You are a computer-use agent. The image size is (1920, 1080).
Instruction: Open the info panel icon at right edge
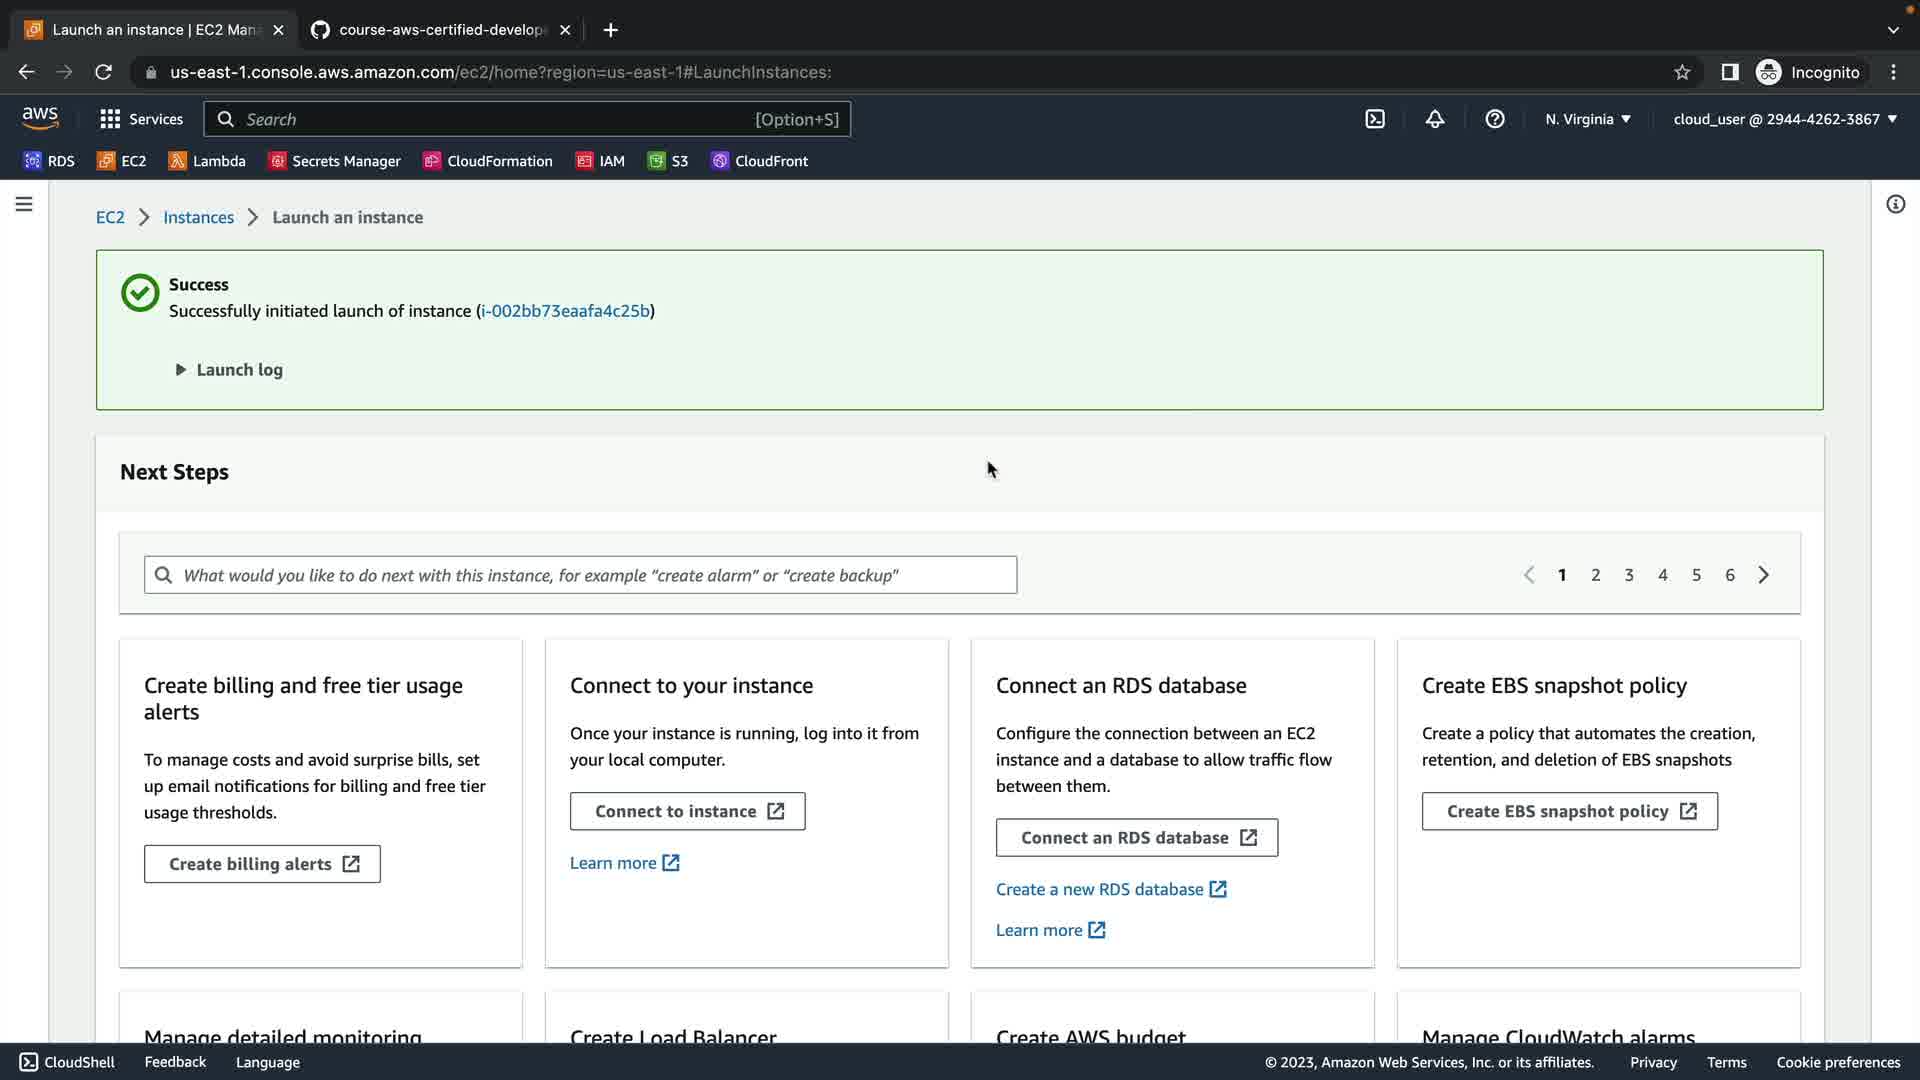click(1895, 204)
